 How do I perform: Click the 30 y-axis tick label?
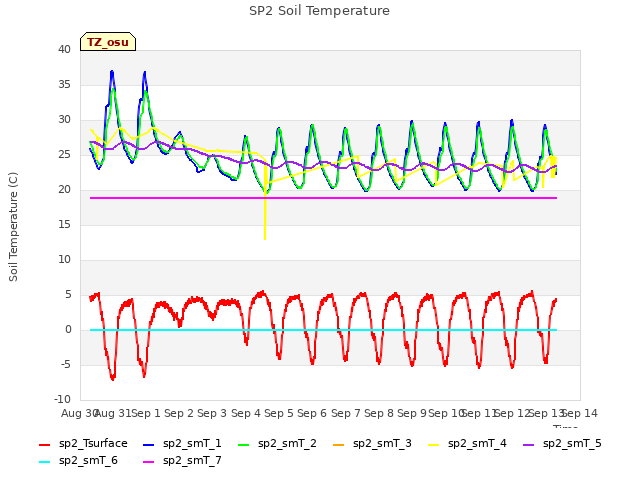[x=64, y=120]
